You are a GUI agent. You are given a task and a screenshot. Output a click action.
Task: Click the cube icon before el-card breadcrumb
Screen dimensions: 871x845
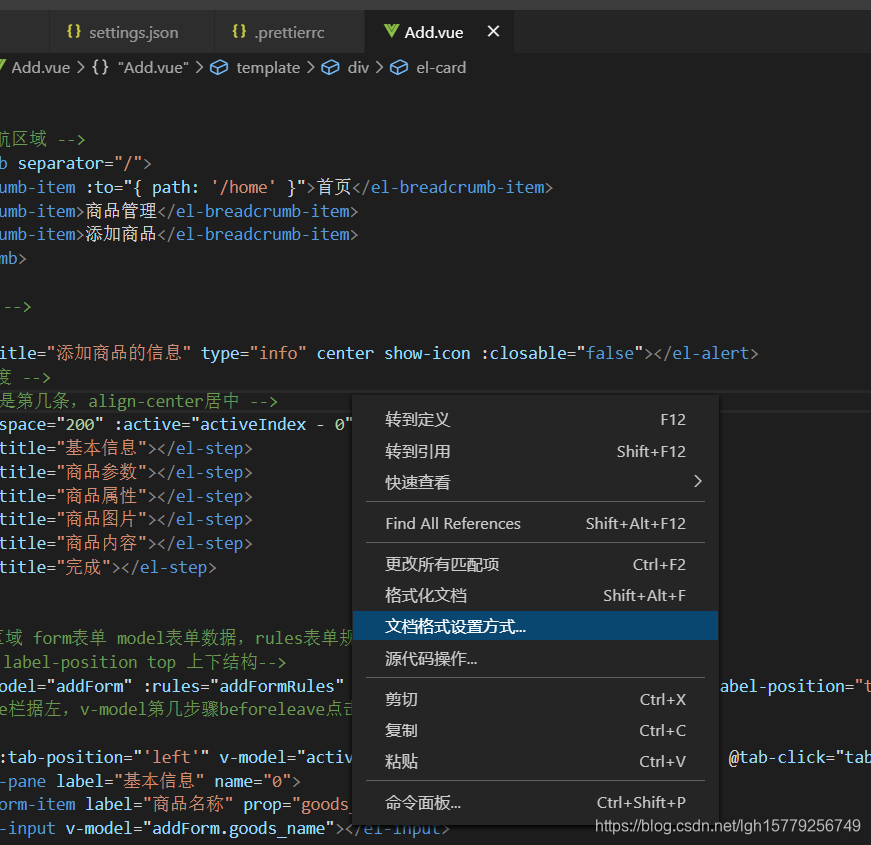399,67
